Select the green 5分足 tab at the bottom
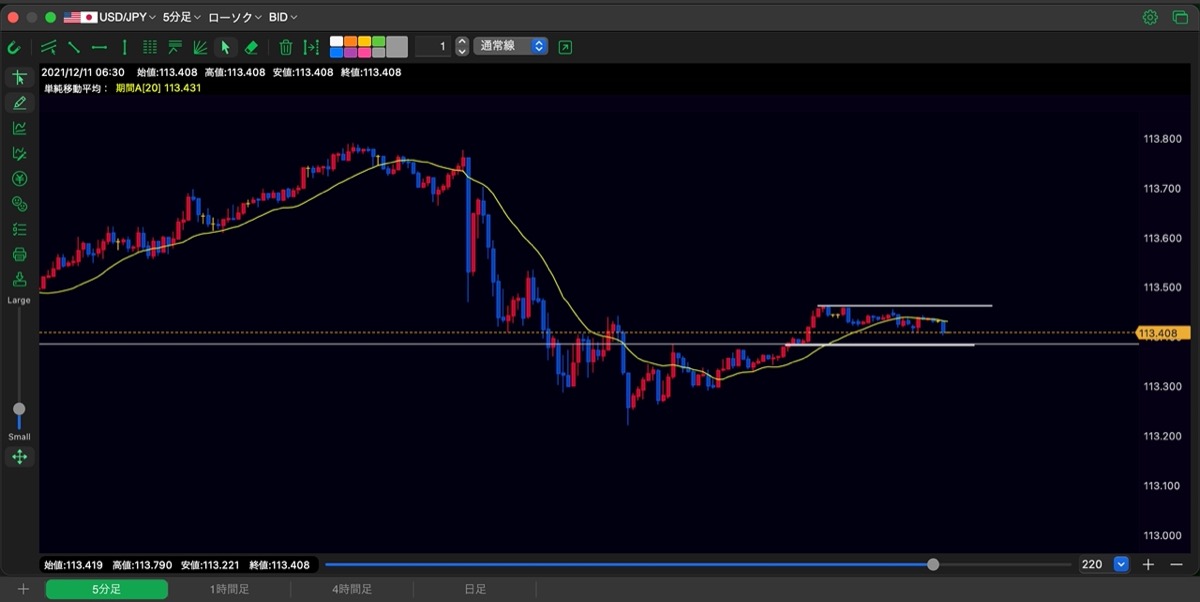The image size is (1200, 602). click(x=106, y=589)
